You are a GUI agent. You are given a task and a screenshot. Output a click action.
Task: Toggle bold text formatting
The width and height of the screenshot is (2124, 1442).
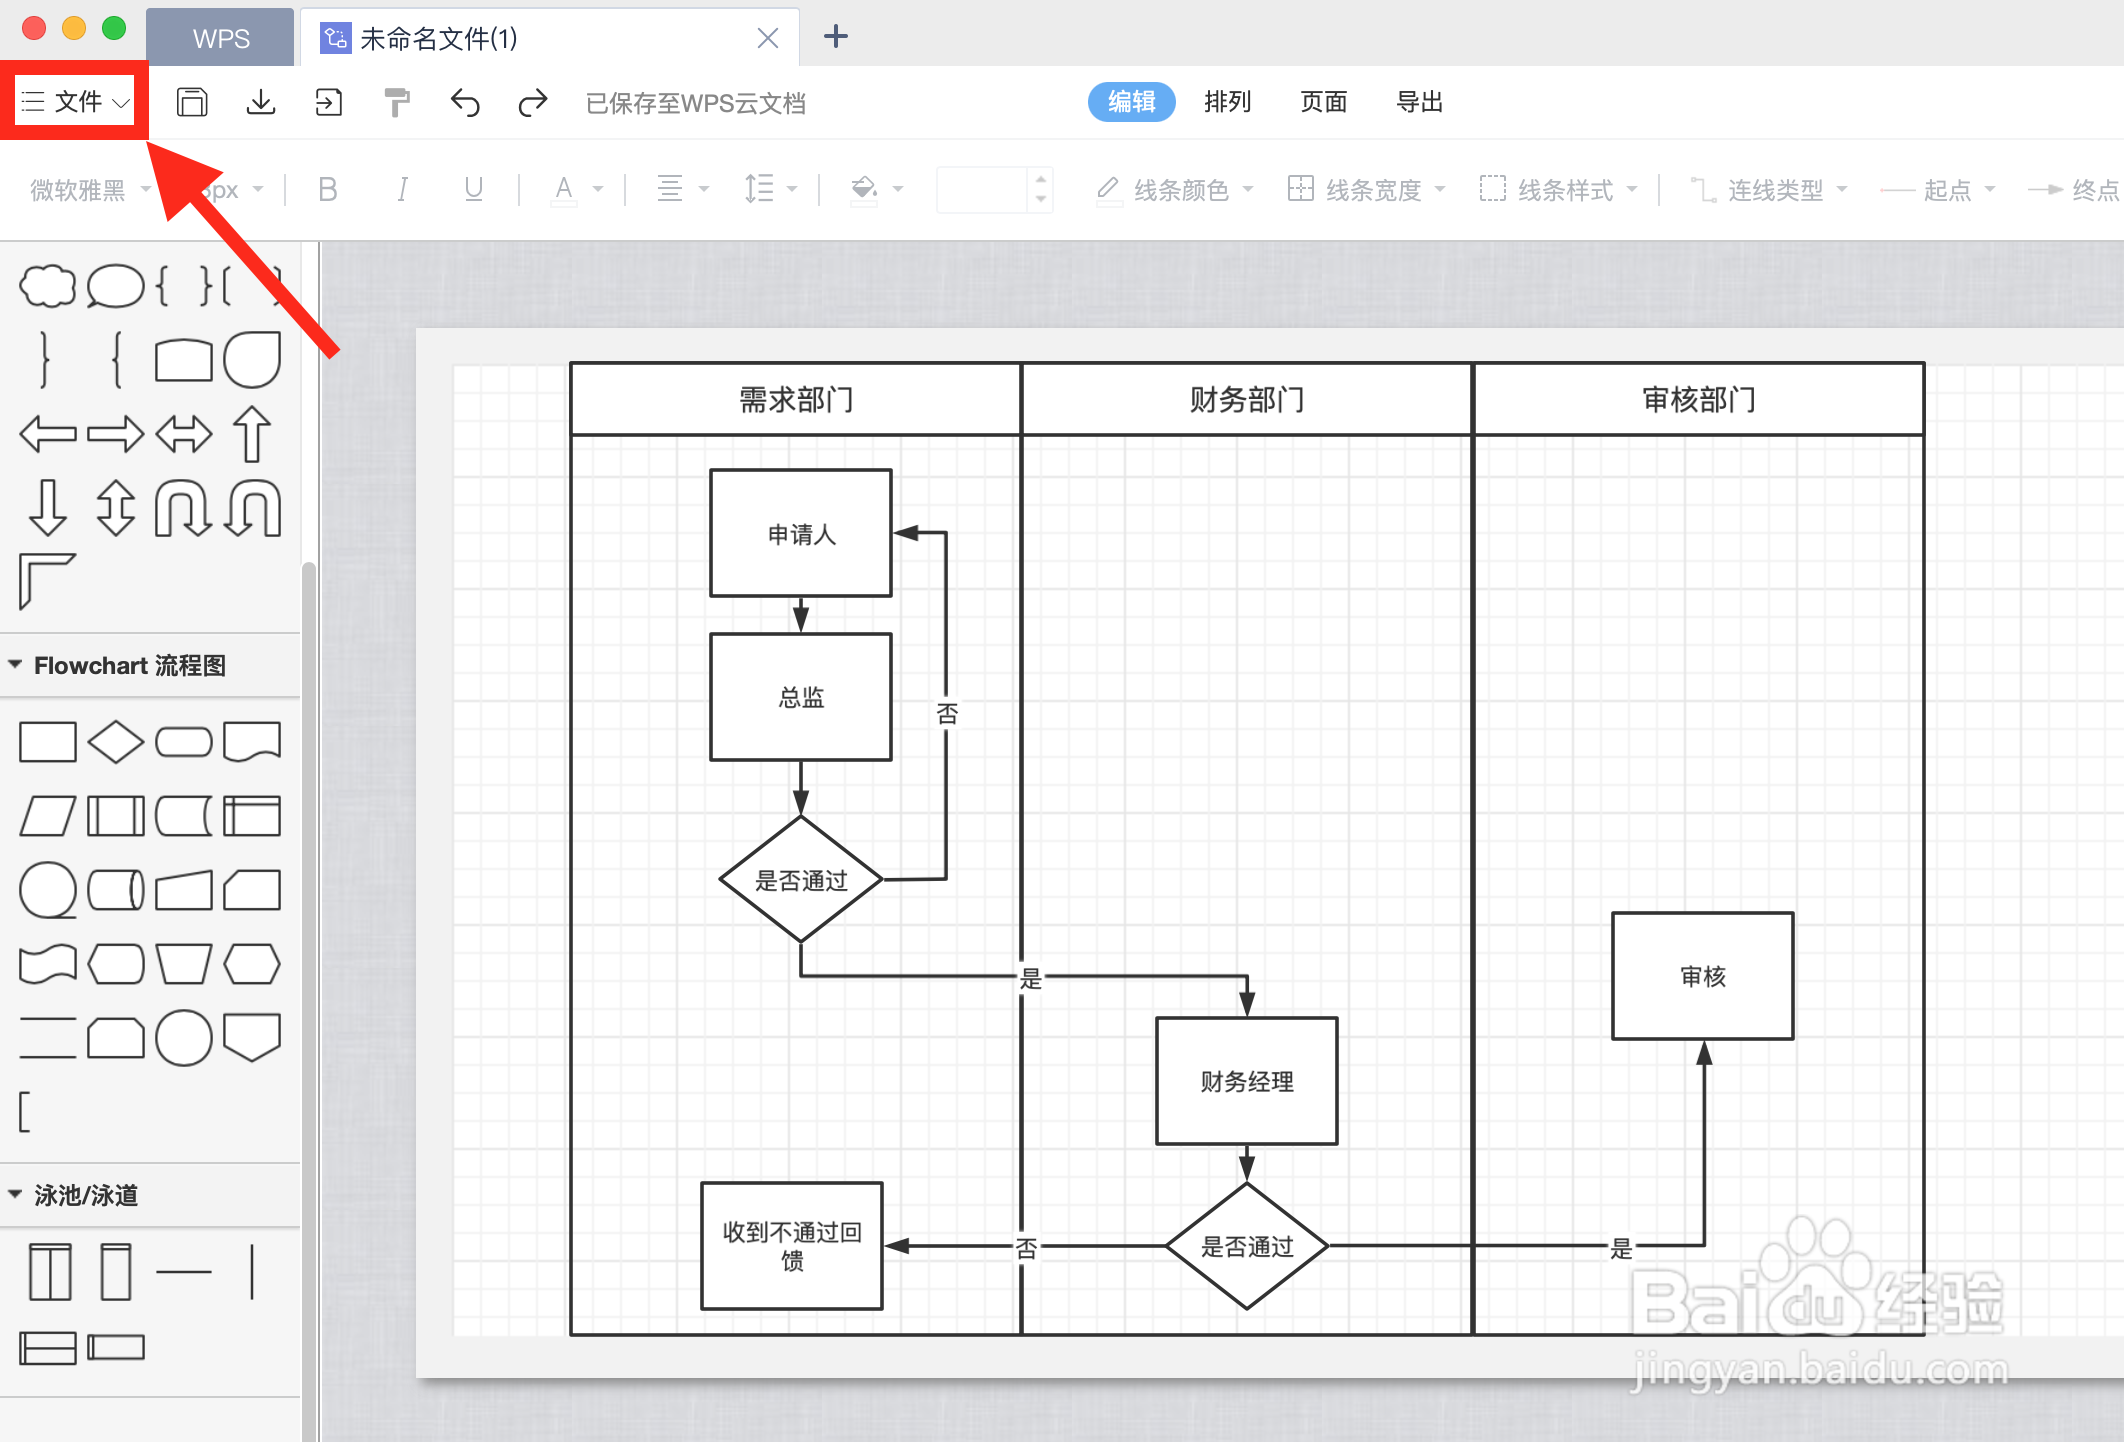click(327, 189)
